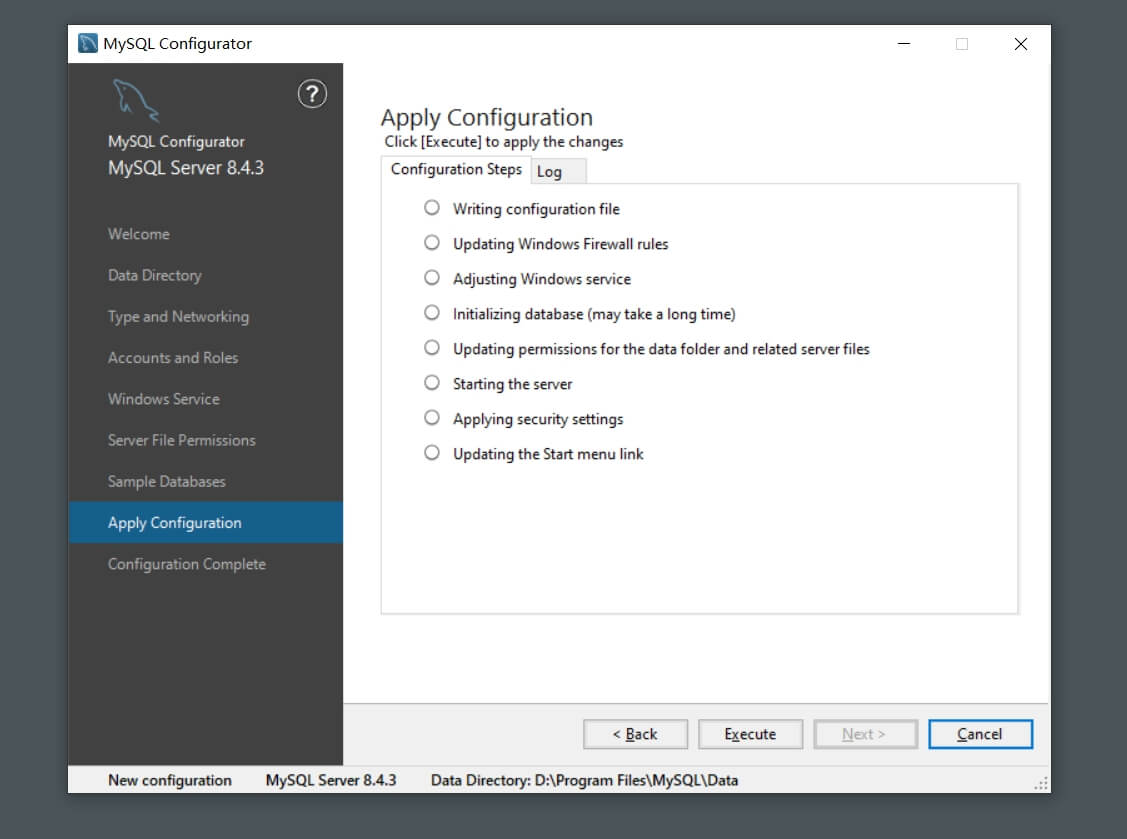The height and width of the screenshot is (839, 1127).
Task: Select the Initializing database status circle
Action: (x=431, y=313)
